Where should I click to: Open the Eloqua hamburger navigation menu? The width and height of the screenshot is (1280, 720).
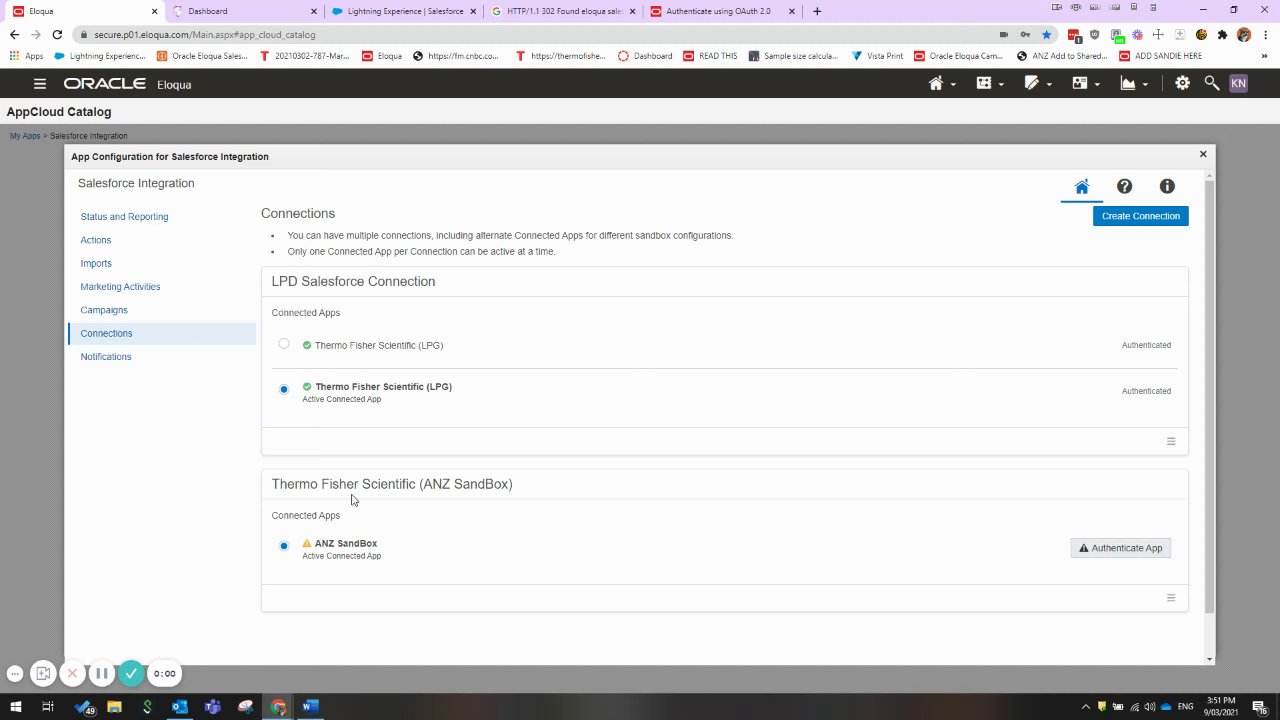coord(39,84)
